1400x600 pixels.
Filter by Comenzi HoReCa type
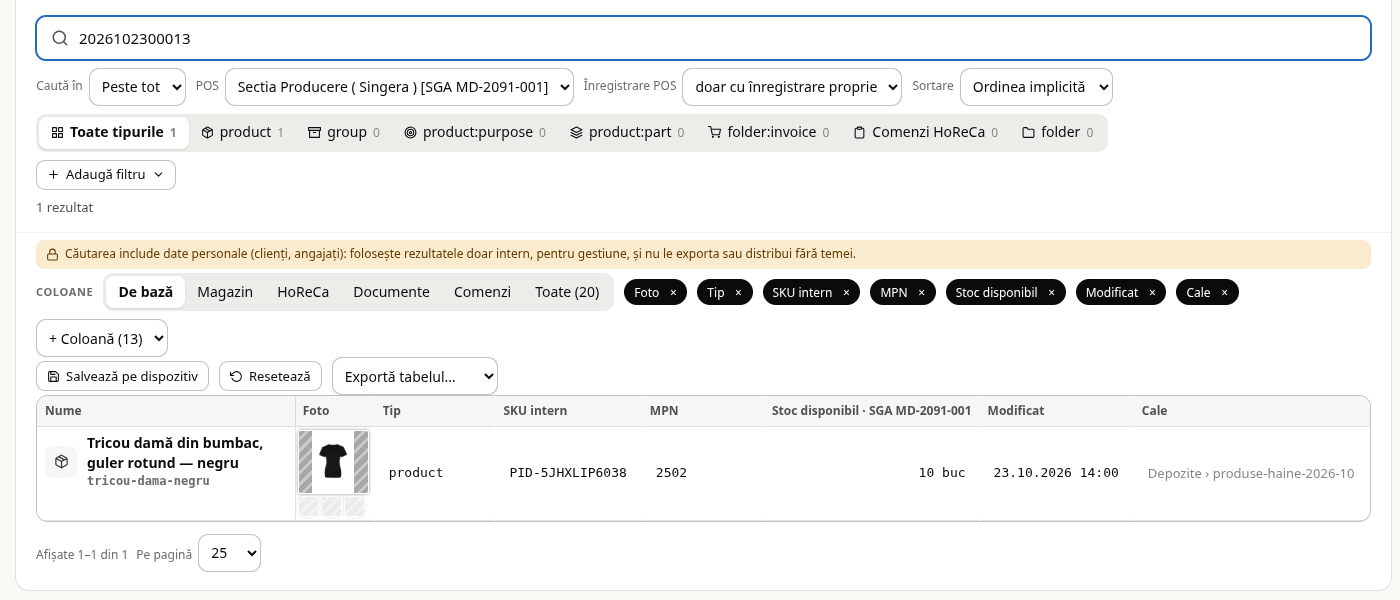pyautogui.click(x=925, y=132)
